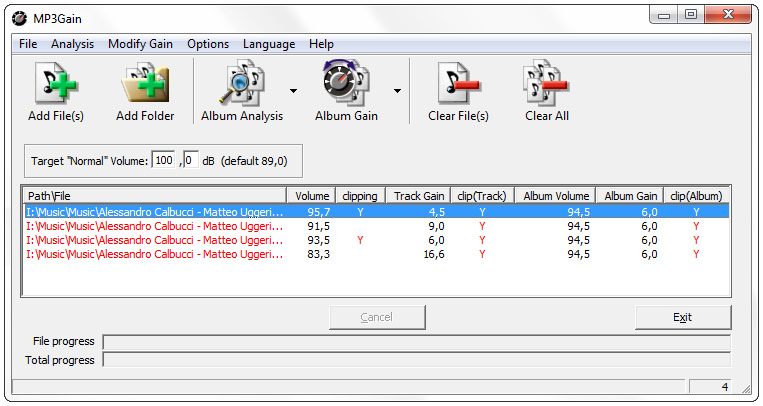Open the Language menu
Image resolution: width=763 pixels, height=406 pixels.
coord(269,44)
